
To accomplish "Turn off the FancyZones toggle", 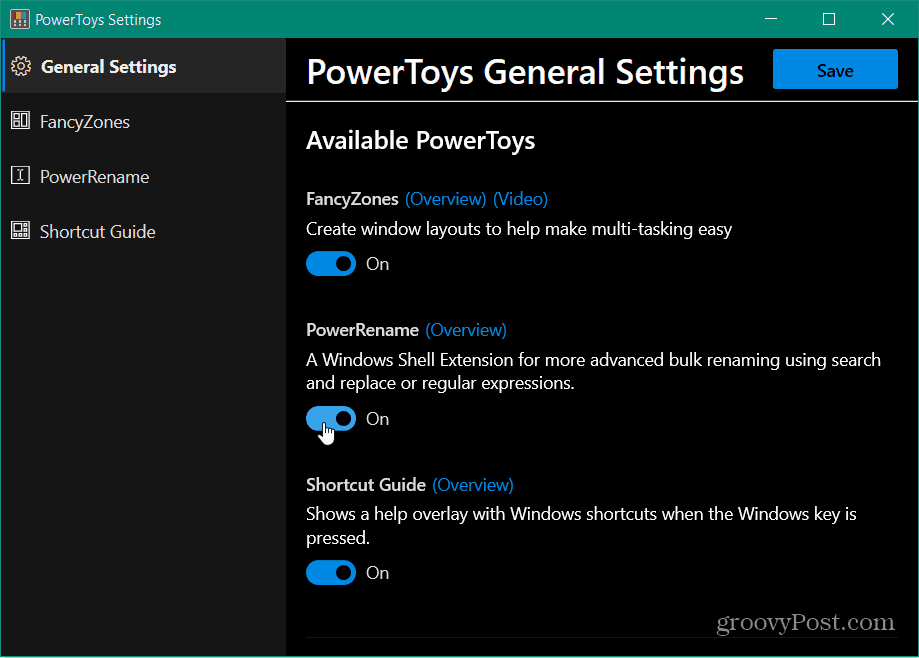I will pyautogui.click(x=331, y=264).
